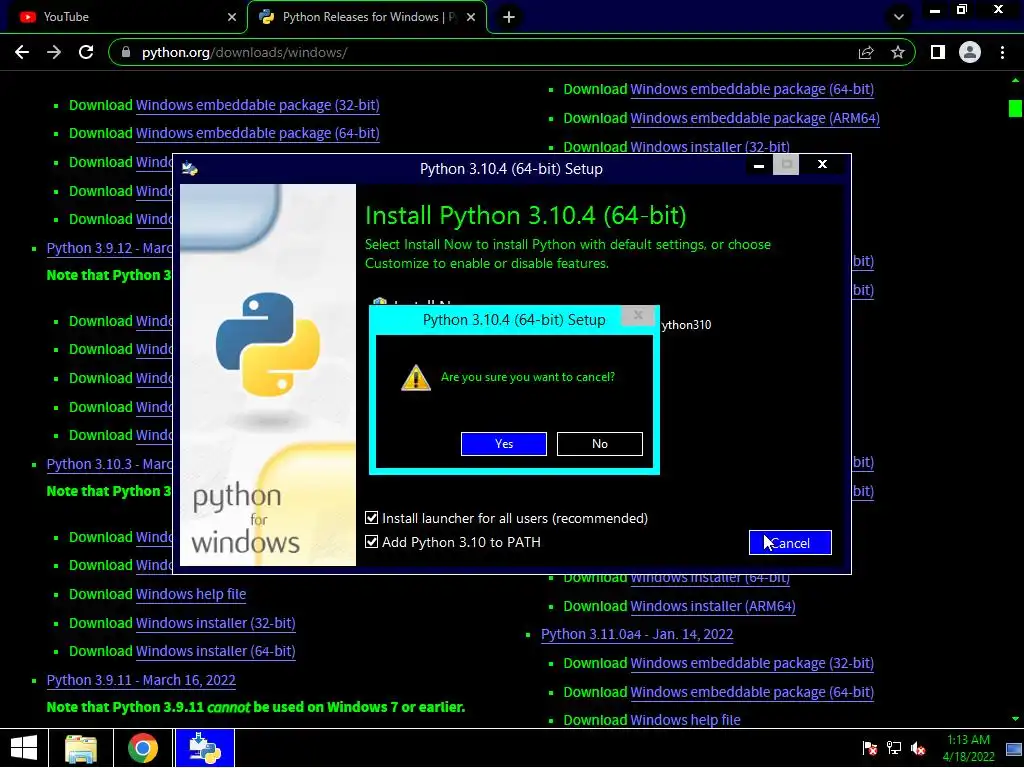The width and height of the screenshot is (1024, 768).
Task: Open Windows embeddable package (32-bit) link top left
Action: 257,105
